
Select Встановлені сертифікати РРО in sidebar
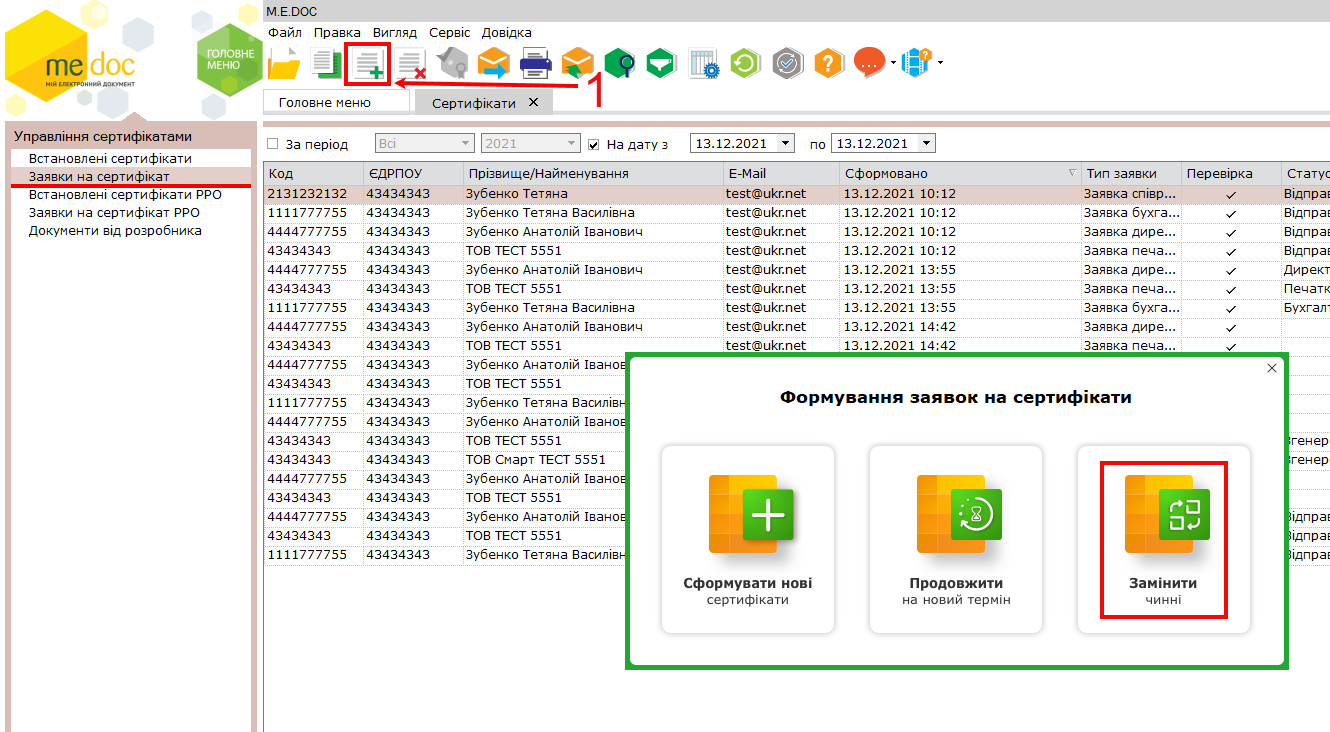click(125, 195)
